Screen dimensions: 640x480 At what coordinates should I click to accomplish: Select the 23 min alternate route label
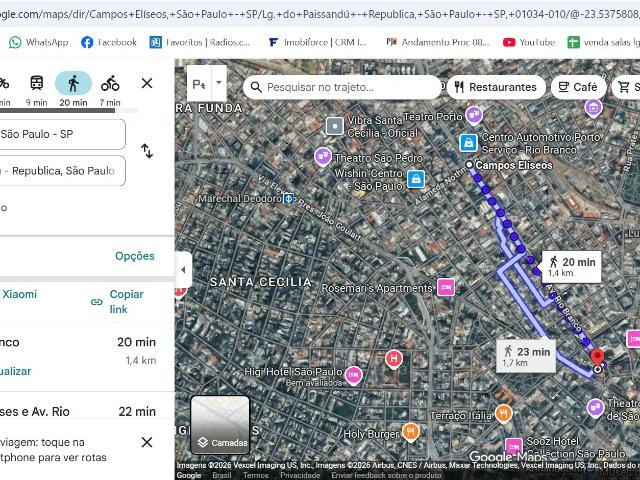(526, 356)
